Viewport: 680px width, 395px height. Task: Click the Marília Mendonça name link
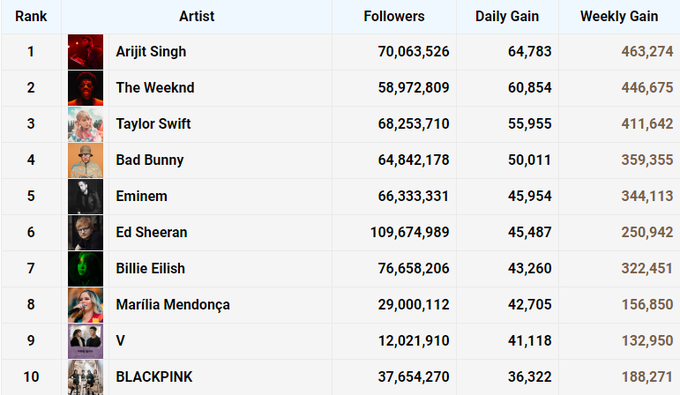(173, 305)
